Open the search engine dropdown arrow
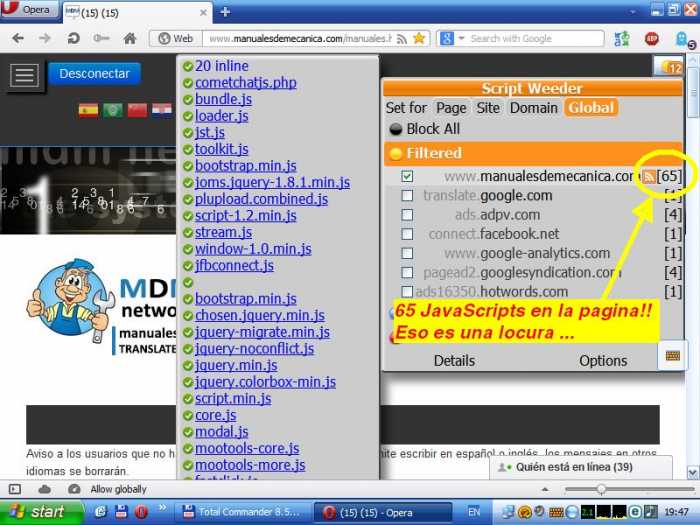The height and width of the screenshot is (525, 700). click(x=462, y=38)
